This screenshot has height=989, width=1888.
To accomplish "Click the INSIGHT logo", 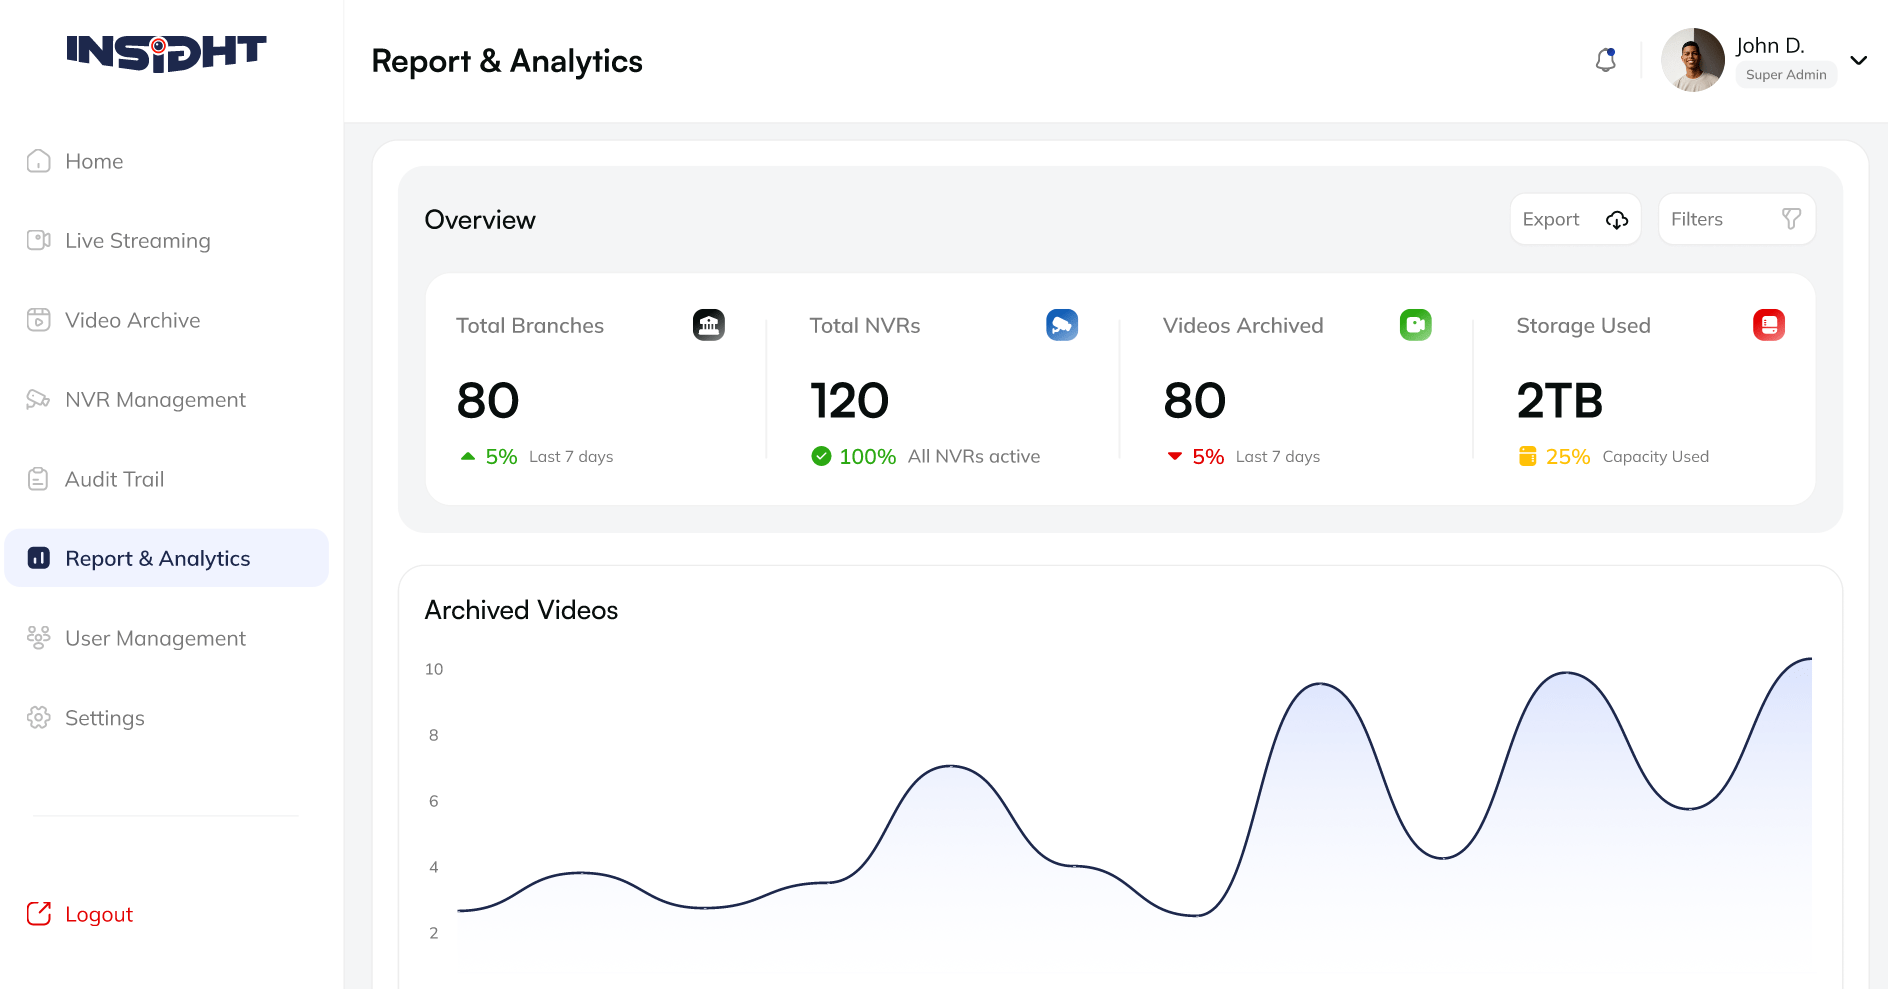I will point(166,53).
